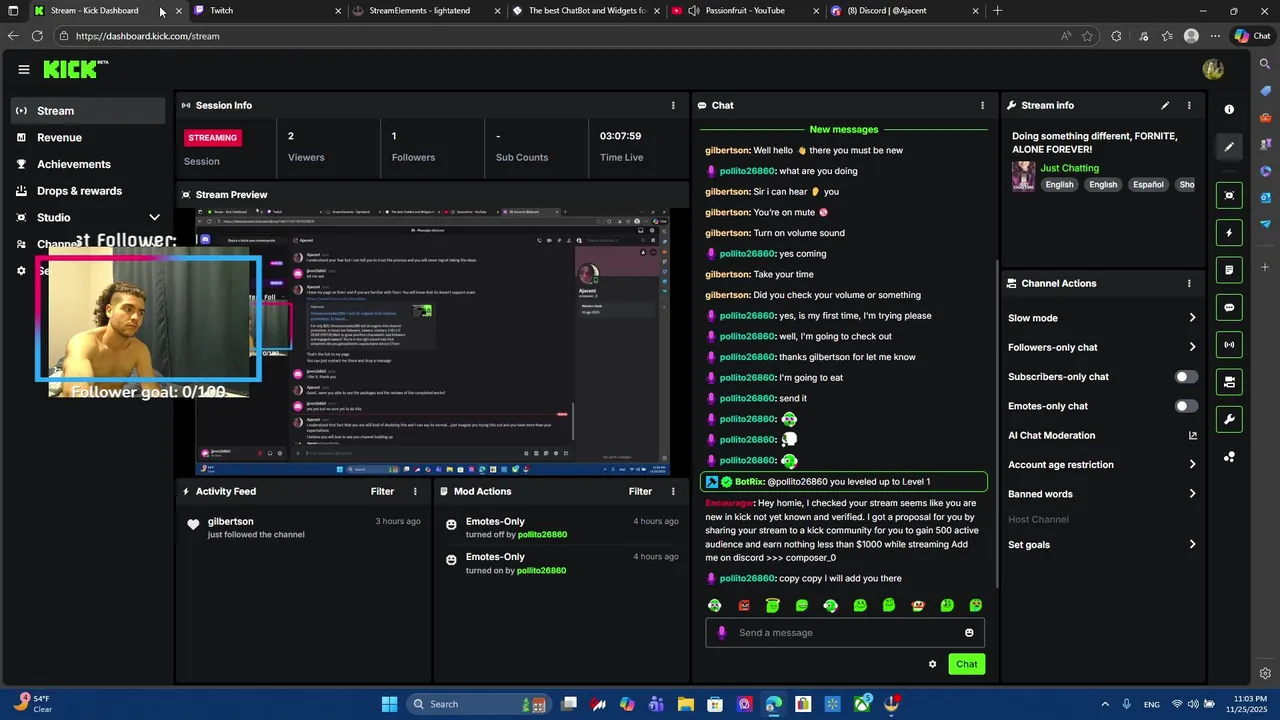The width and height of the screenshot is (1280, 720).
Task: Open Stream info three-dot menu
Action: click(1189, 105)
